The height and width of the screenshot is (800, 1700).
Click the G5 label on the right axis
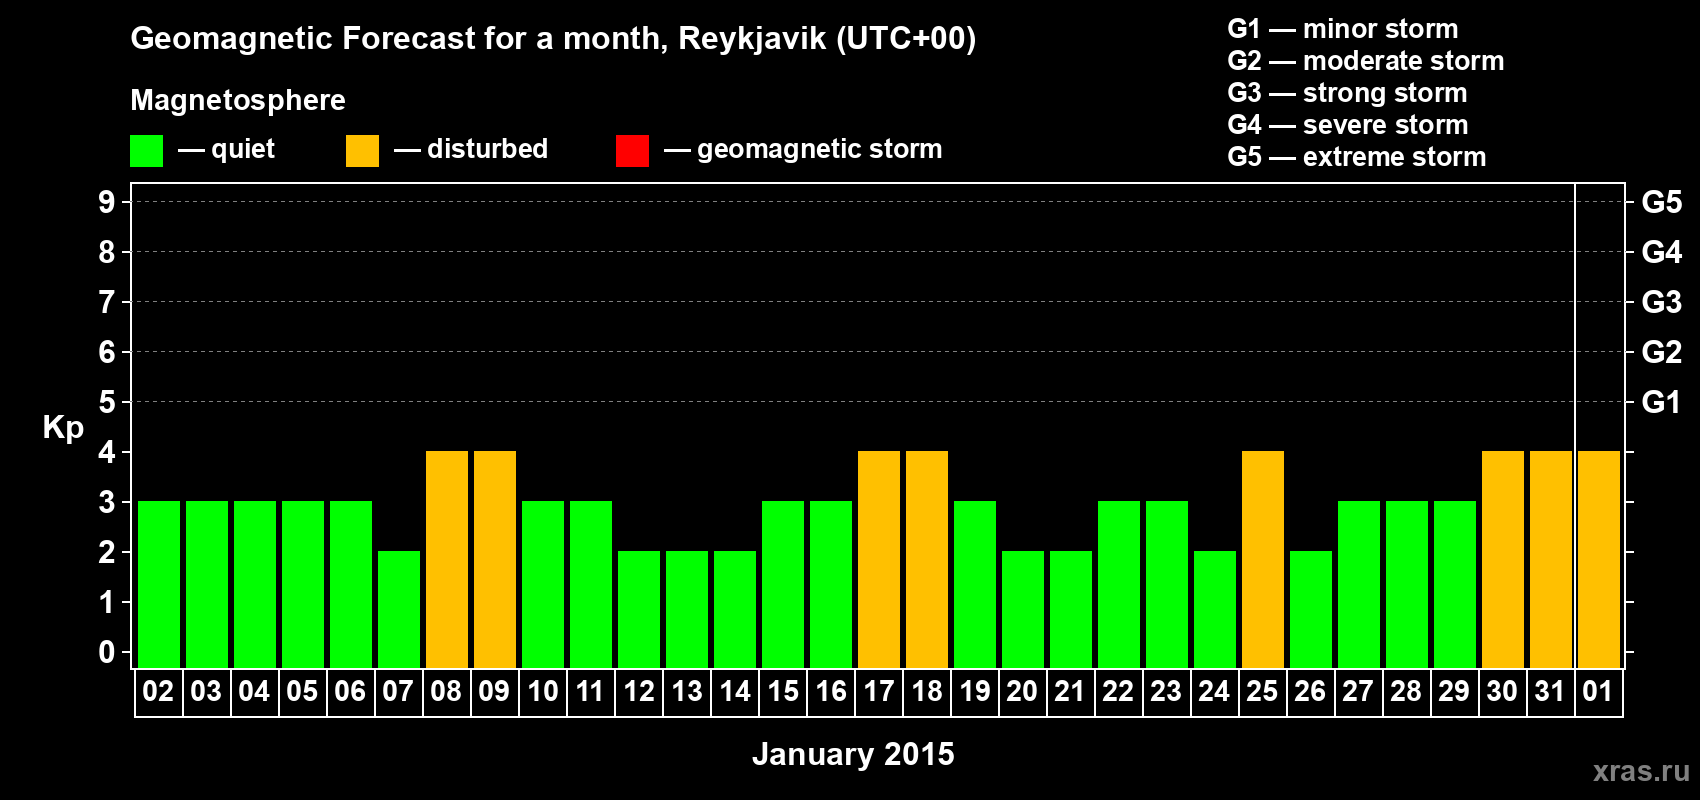tap(1661, 202)
